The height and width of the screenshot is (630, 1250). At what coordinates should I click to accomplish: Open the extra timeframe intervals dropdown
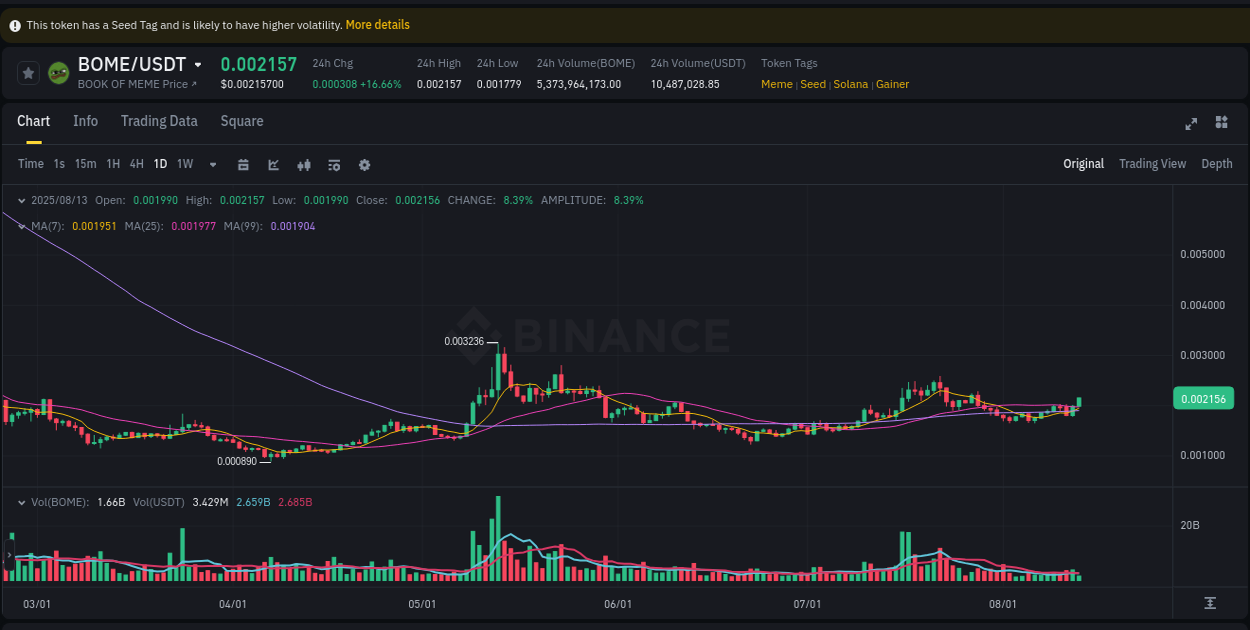[x=212, y=164]
